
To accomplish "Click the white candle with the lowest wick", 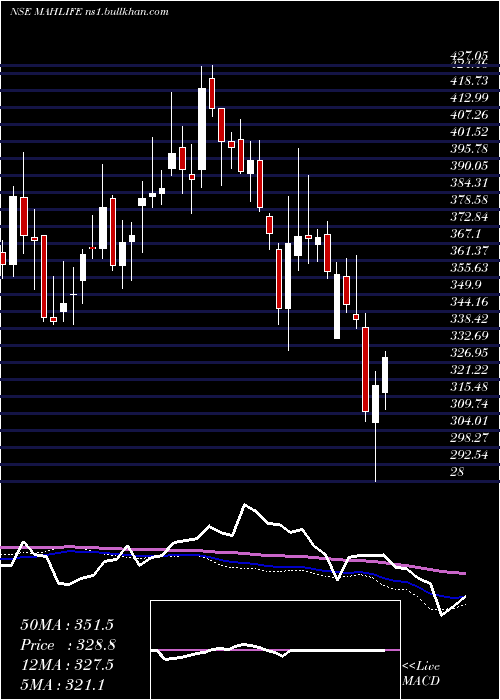I will tap(375, 404).
